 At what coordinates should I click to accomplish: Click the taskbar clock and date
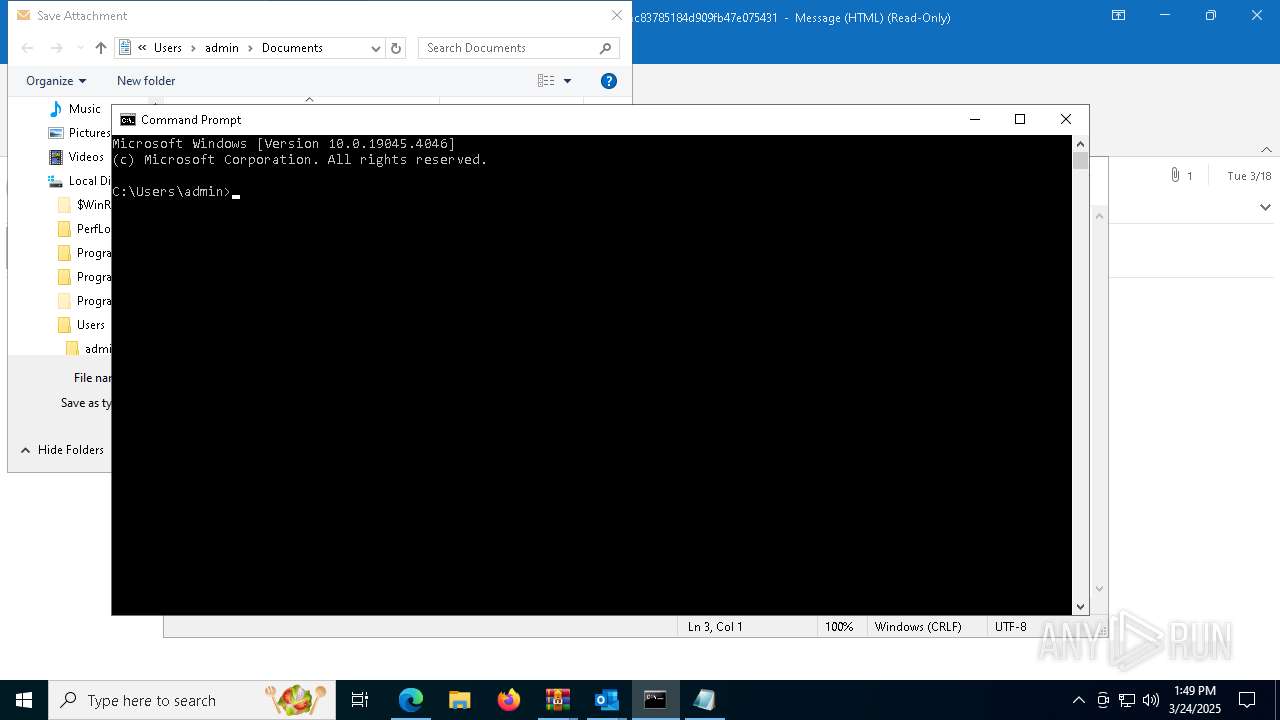1195,700
